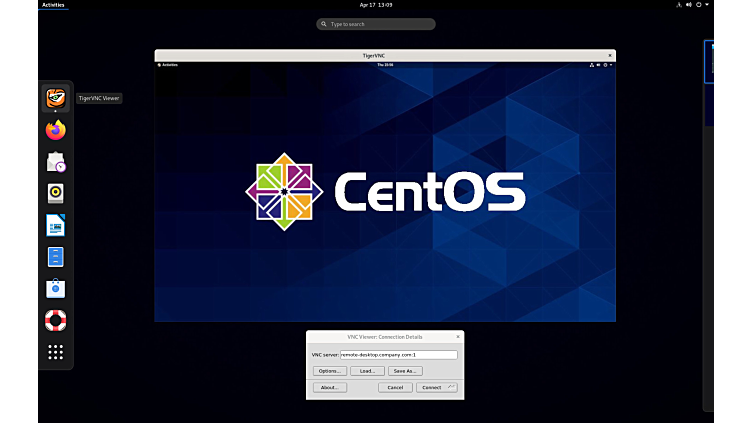Open the Rhythmbox music player icon

[x=56, y=194]
